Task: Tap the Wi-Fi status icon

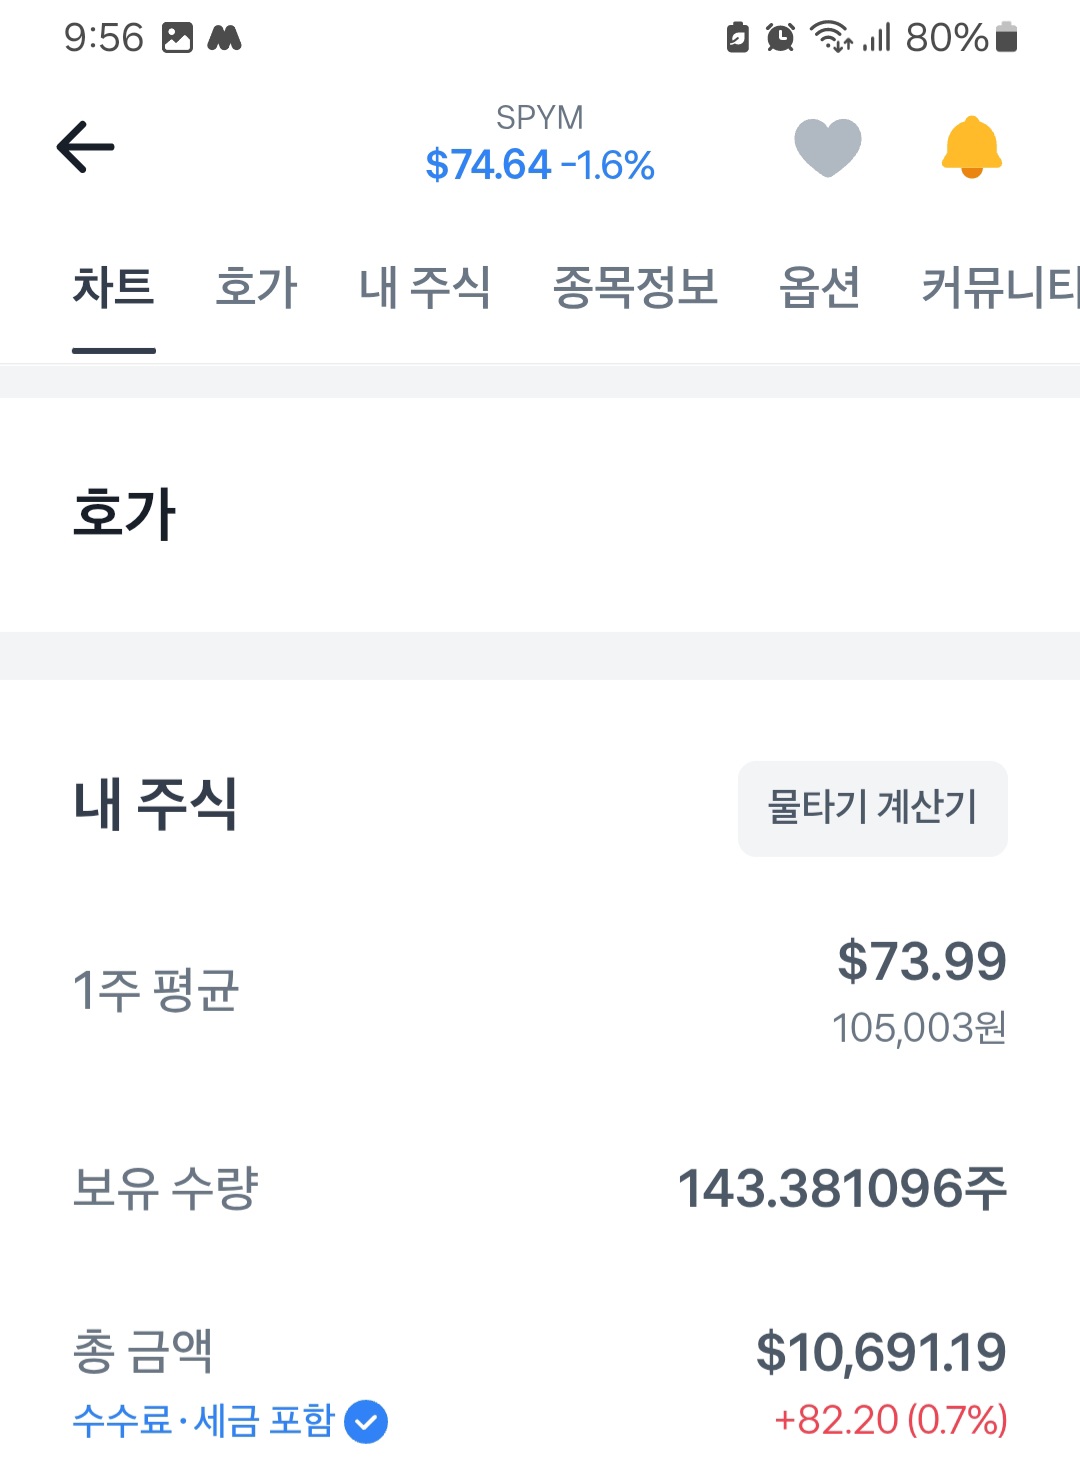Action: pos(831,38)
